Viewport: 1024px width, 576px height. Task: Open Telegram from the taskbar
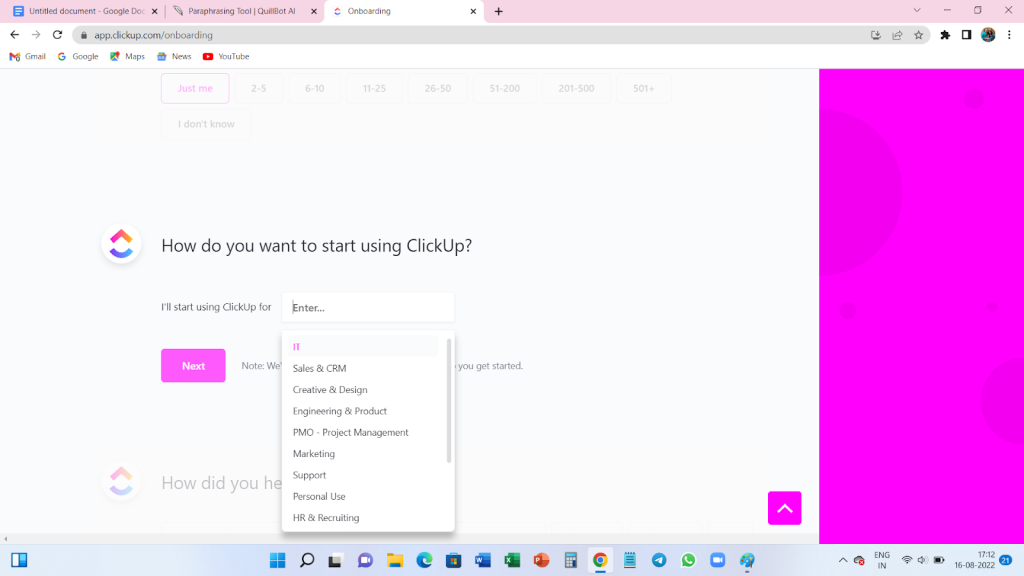tap(659, 560)
